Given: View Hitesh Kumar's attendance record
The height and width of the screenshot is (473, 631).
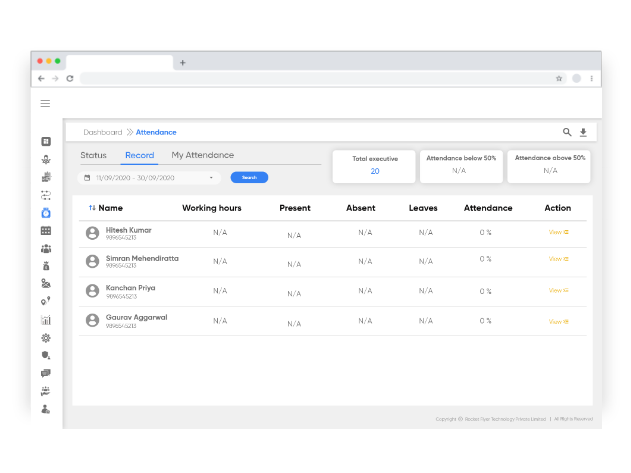Looking at the screenshot, I should coord(559,232).
